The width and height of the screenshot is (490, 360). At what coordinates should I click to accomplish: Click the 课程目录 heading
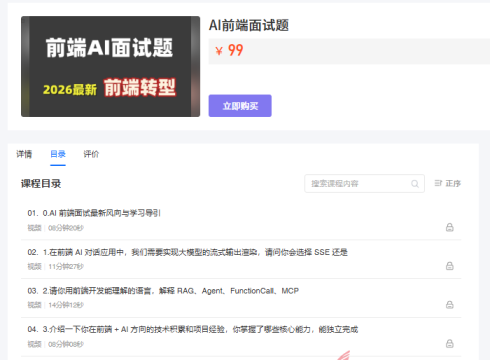coord(41,183)
